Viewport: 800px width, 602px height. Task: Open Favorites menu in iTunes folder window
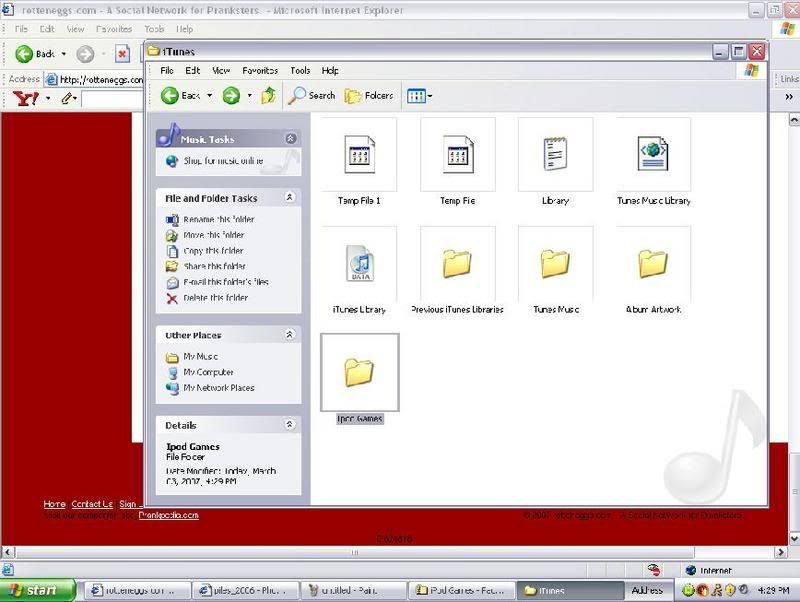coord(260,70)
